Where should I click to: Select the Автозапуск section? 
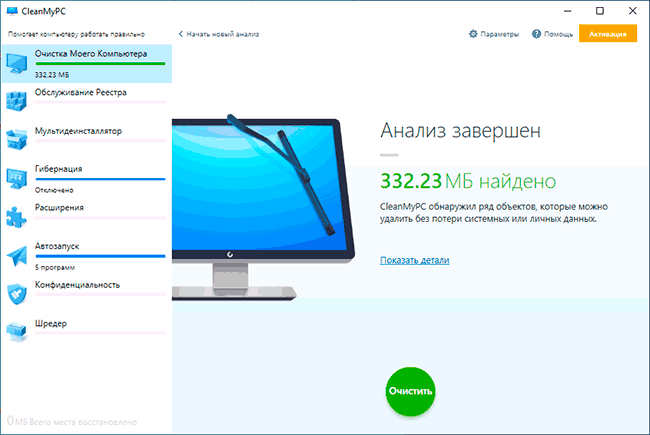pos(86,256)
